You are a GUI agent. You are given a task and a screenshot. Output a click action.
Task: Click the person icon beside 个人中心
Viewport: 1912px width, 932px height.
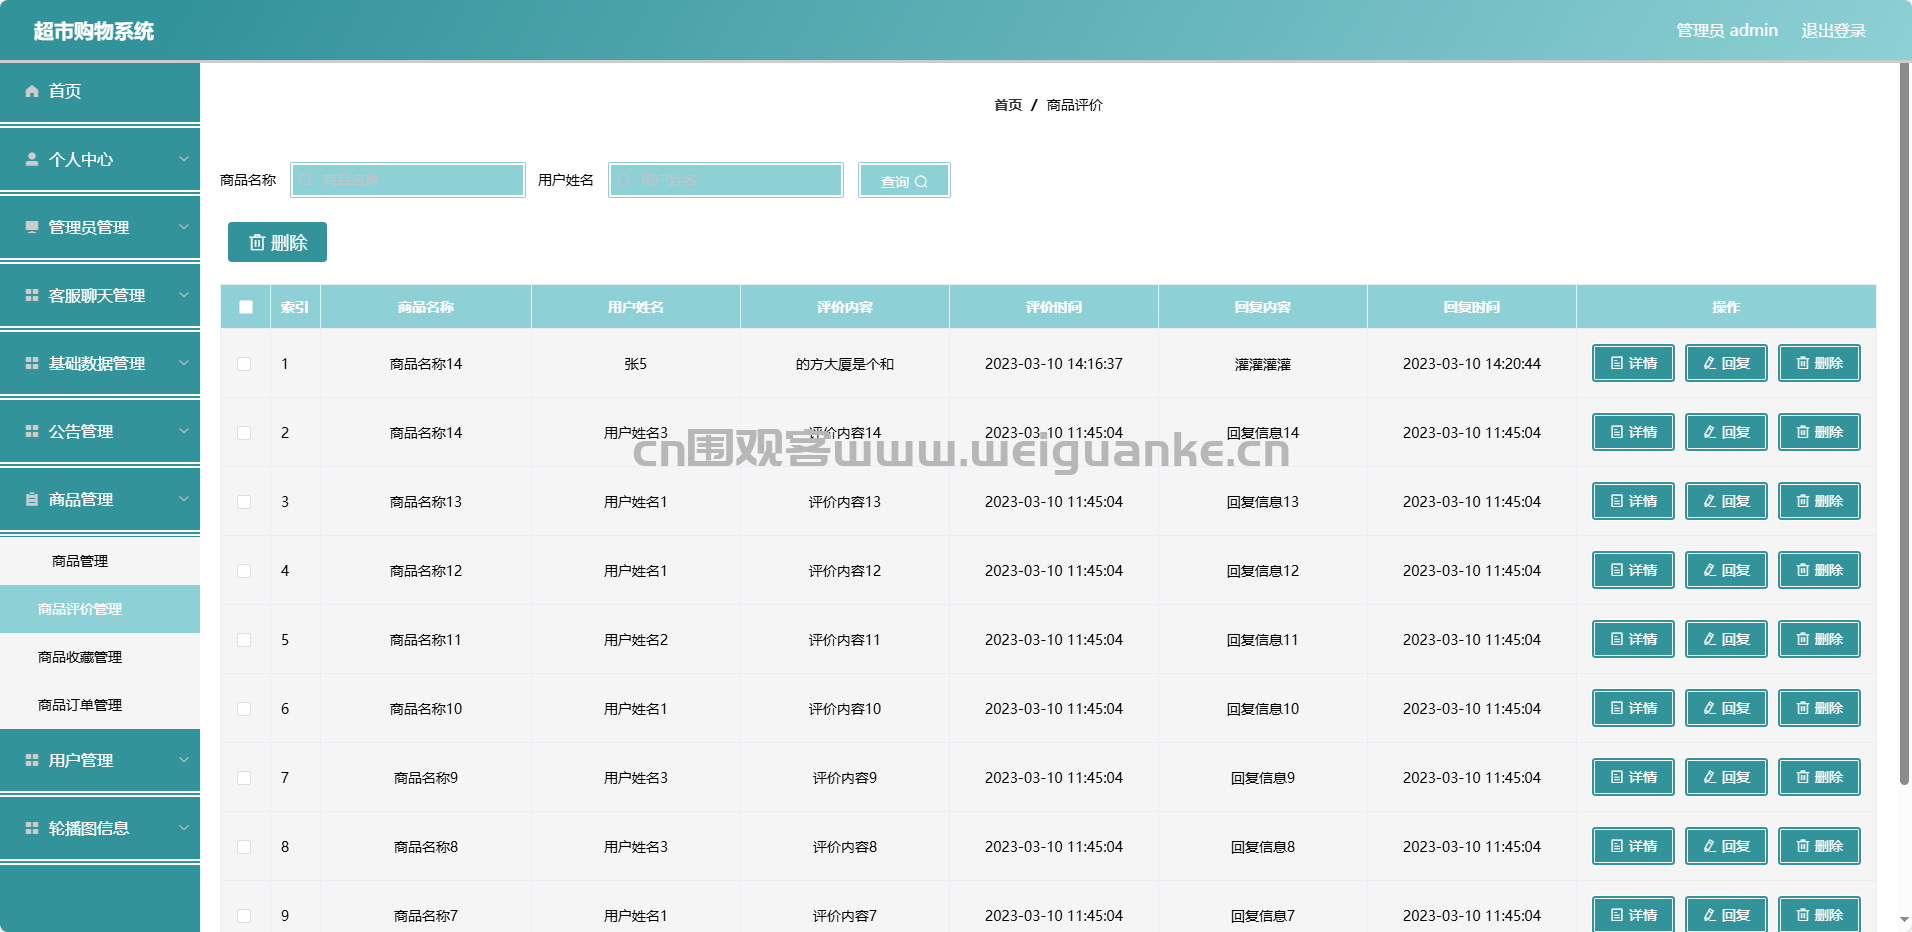(32, 159)
